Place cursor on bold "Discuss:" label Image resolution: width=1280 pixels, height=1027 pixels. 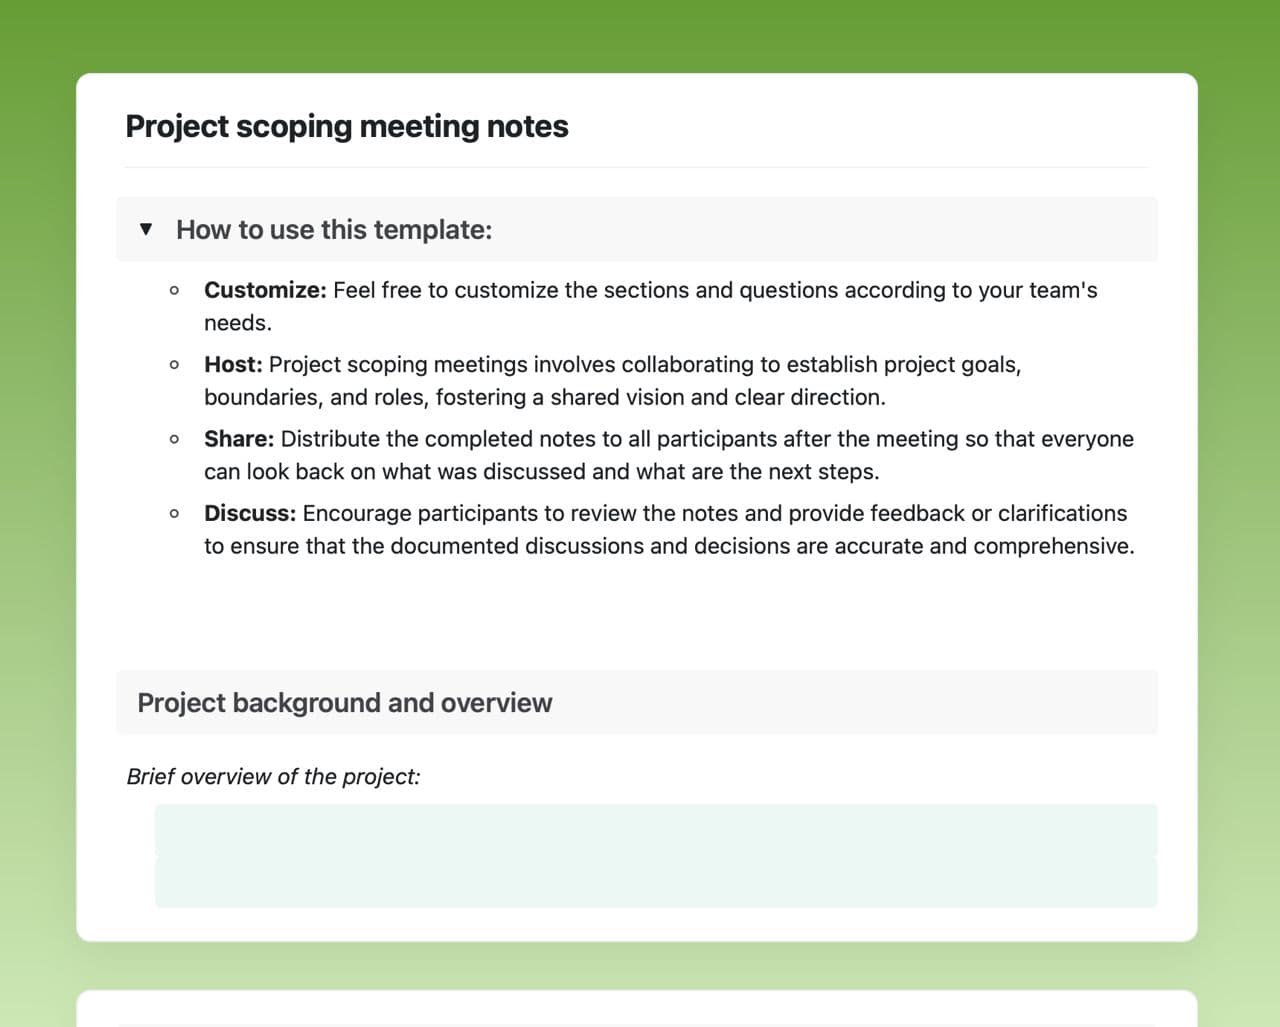click(x=250, y=513)
